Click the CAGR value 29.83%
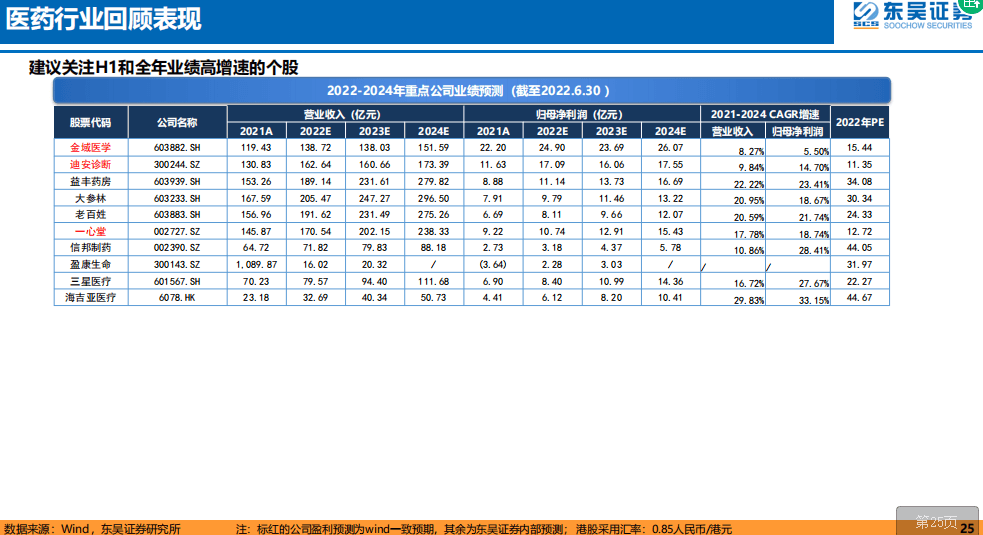Screen dimensions: 983x535 pos(749,300)
